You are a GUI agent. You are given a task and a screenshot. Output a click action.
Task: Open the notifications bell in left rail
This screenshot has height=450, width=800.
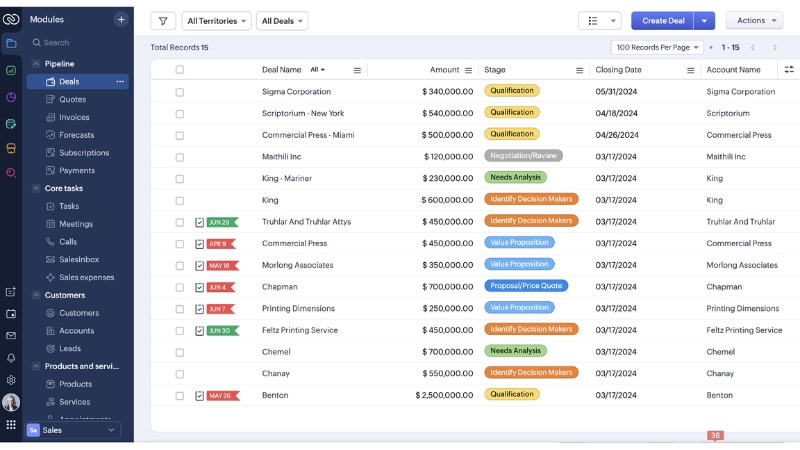click(x=11, y=357)
